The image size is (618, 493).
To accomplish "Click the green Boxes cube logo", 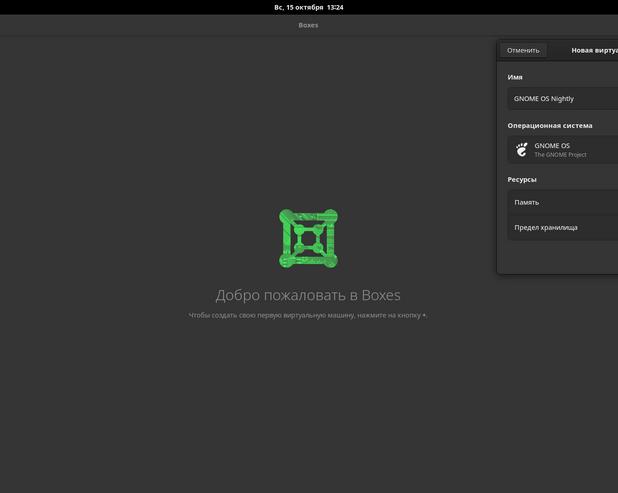I will coord(308,238).
